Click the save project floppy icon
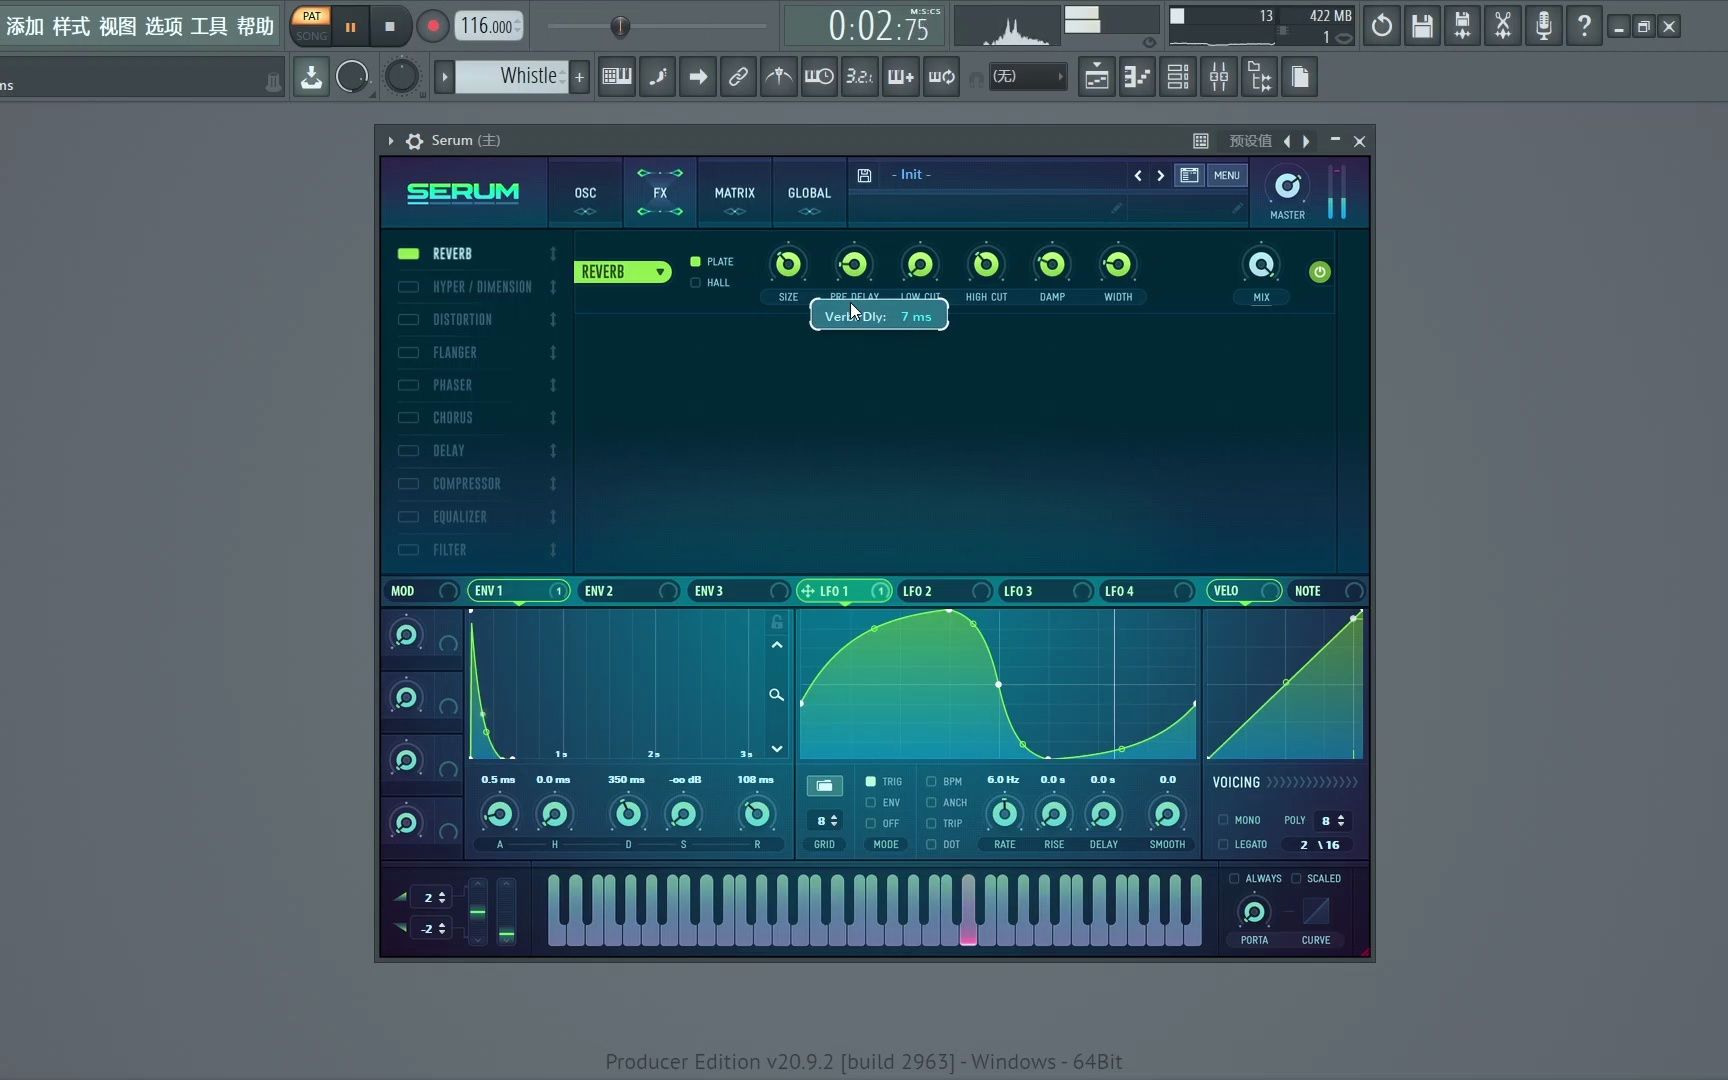Image resolution: width=1728 pixels, height=1080 pixels. tap(1422, 26)
